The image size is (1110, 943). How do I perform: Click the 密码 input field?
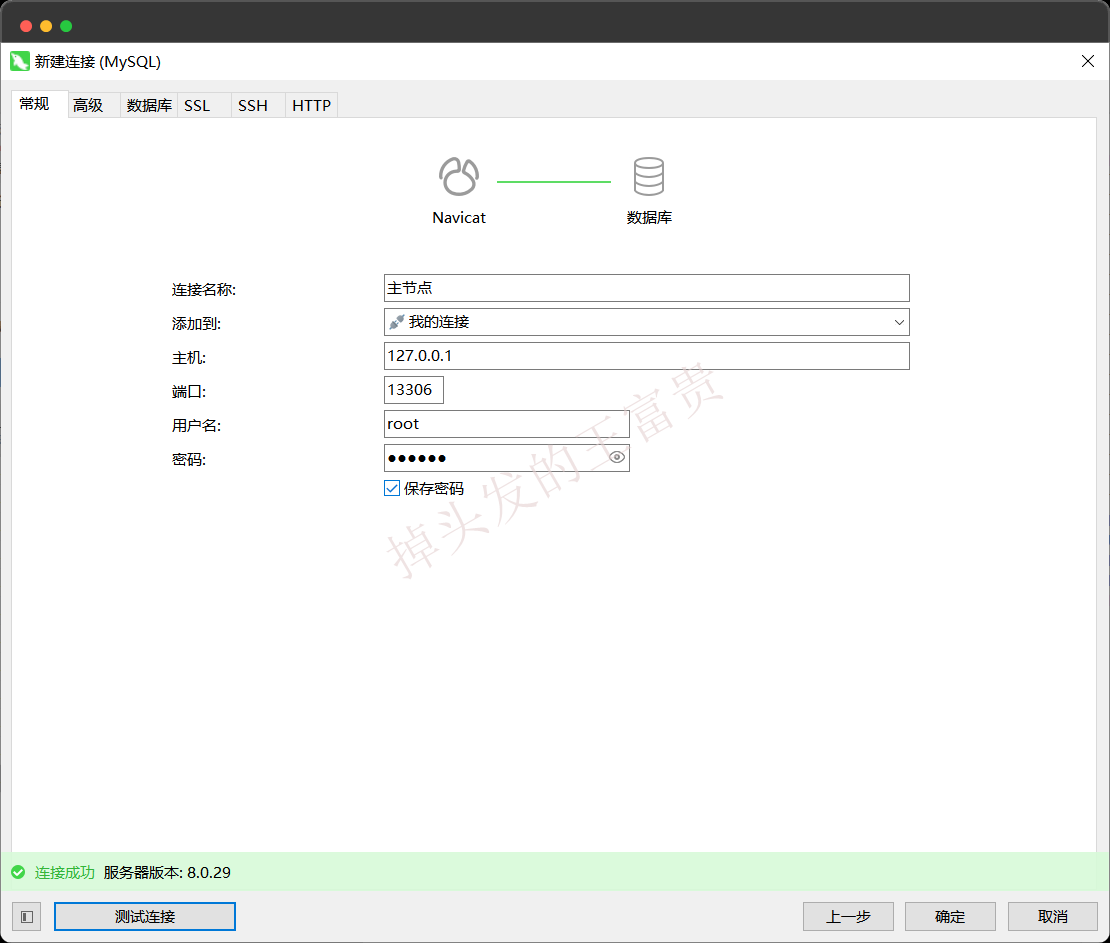coord(506,458)
